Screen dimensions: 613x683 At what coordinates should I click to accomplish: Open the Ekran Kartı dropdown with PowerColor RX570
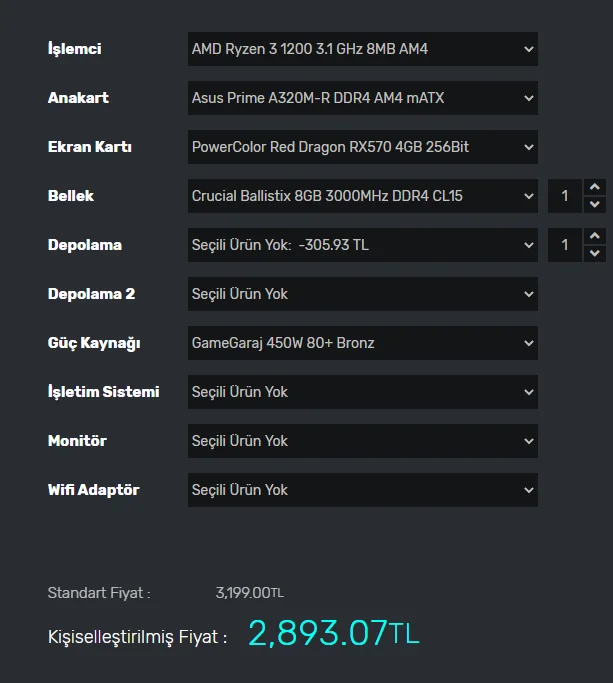point(362,147)
